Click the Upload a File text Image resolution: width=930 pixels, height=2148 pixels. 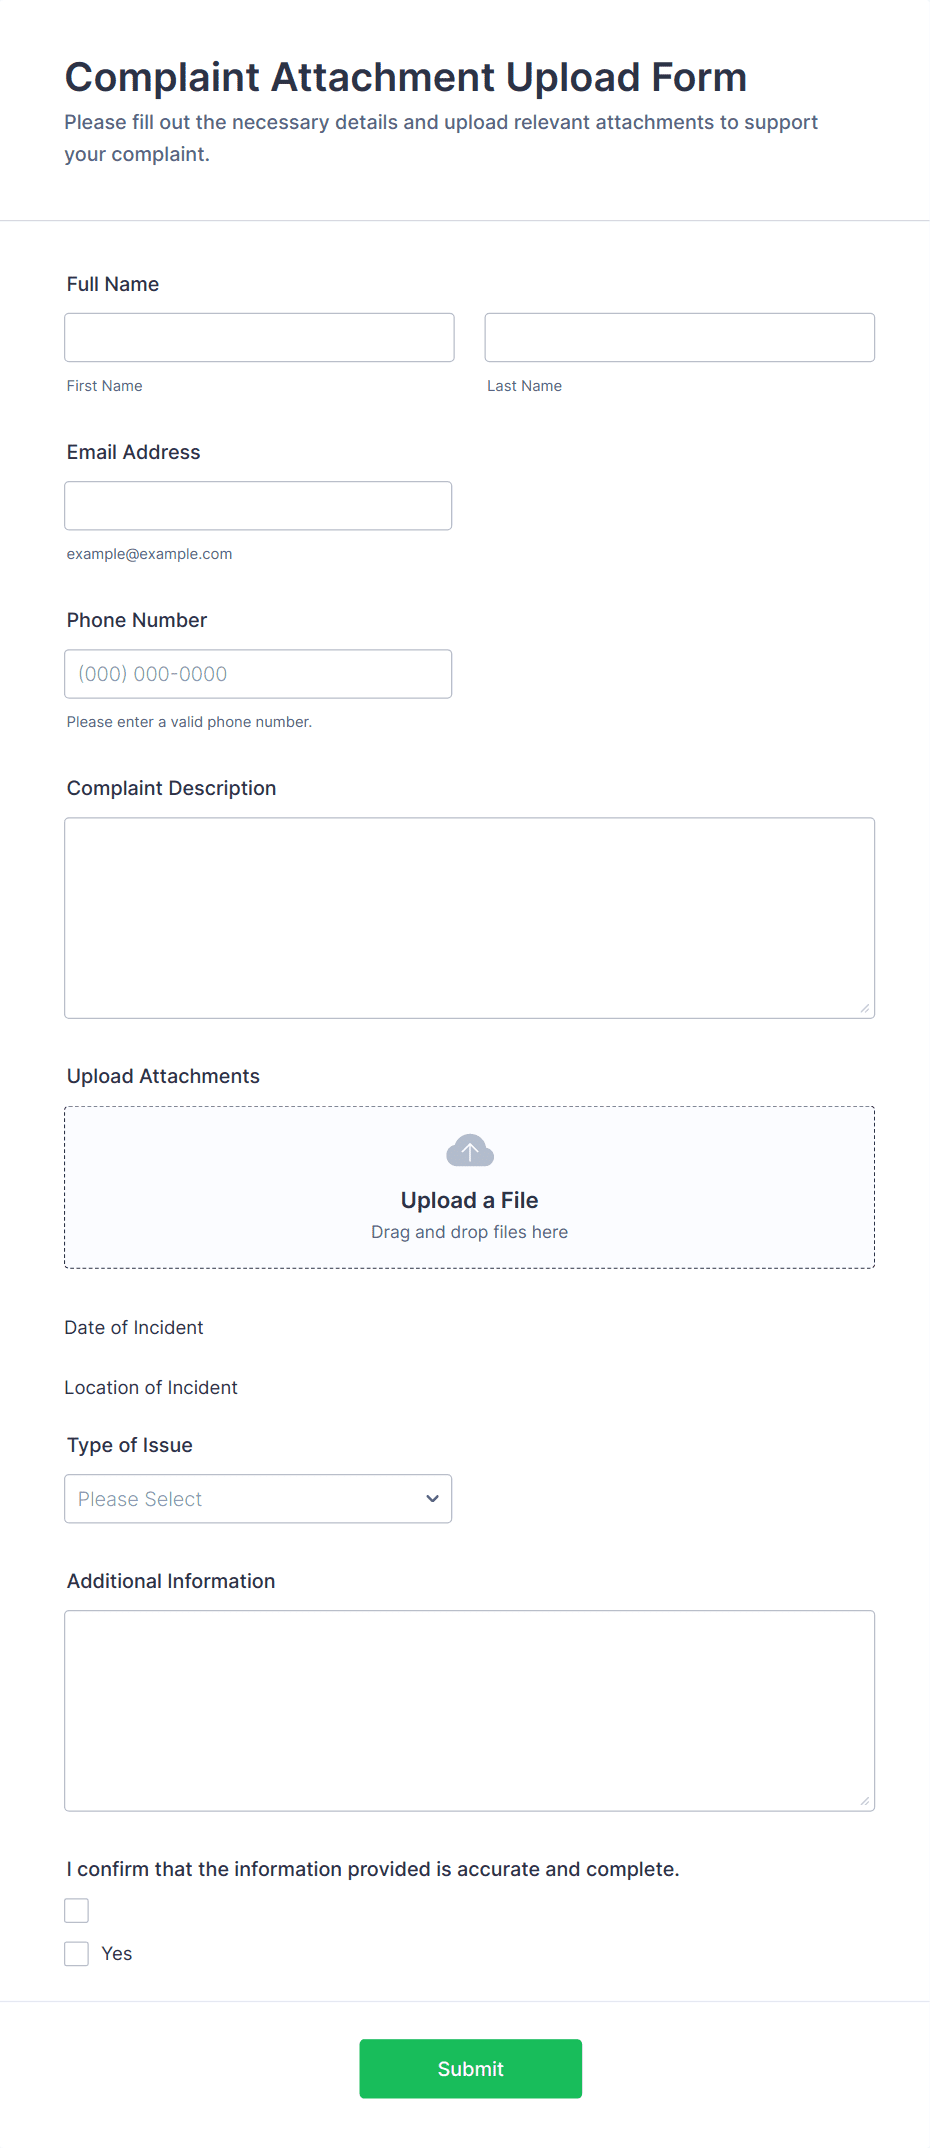click(469, 1200)
